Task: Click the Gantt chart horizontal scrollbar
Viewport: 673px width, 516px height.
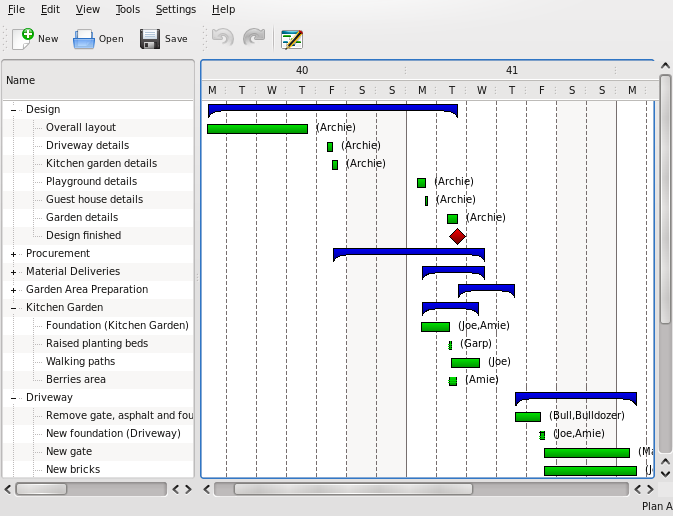Action: point(430,489)
